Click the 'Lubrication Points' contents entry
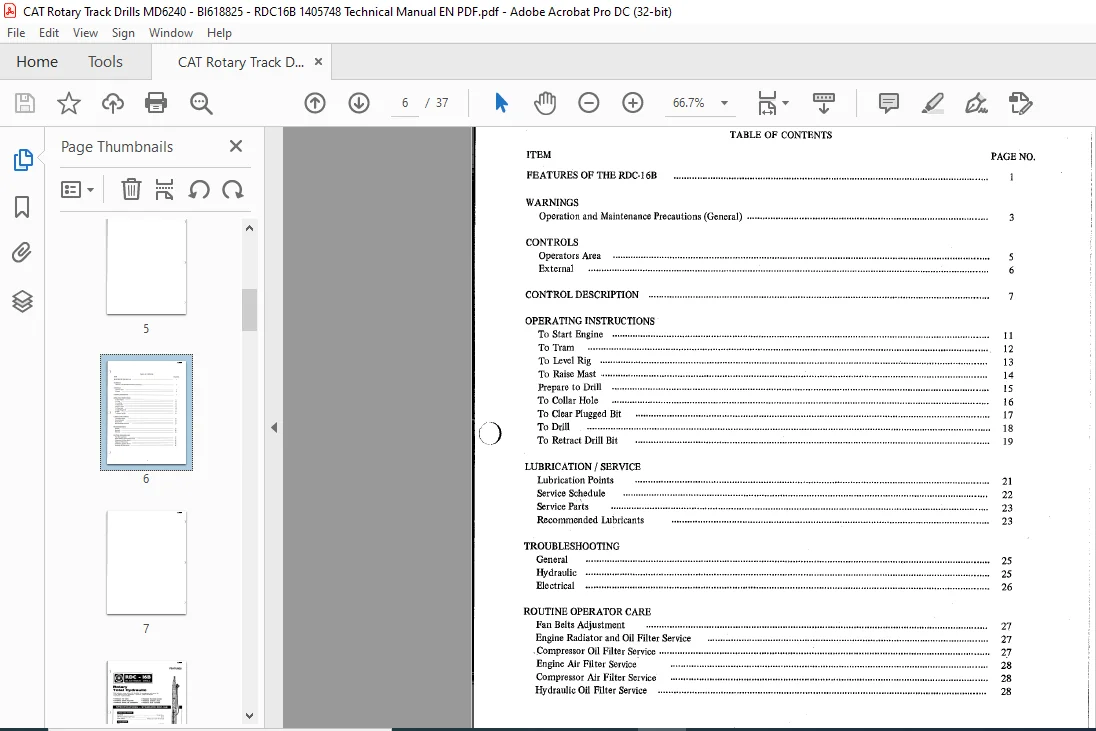 (575, 480)
